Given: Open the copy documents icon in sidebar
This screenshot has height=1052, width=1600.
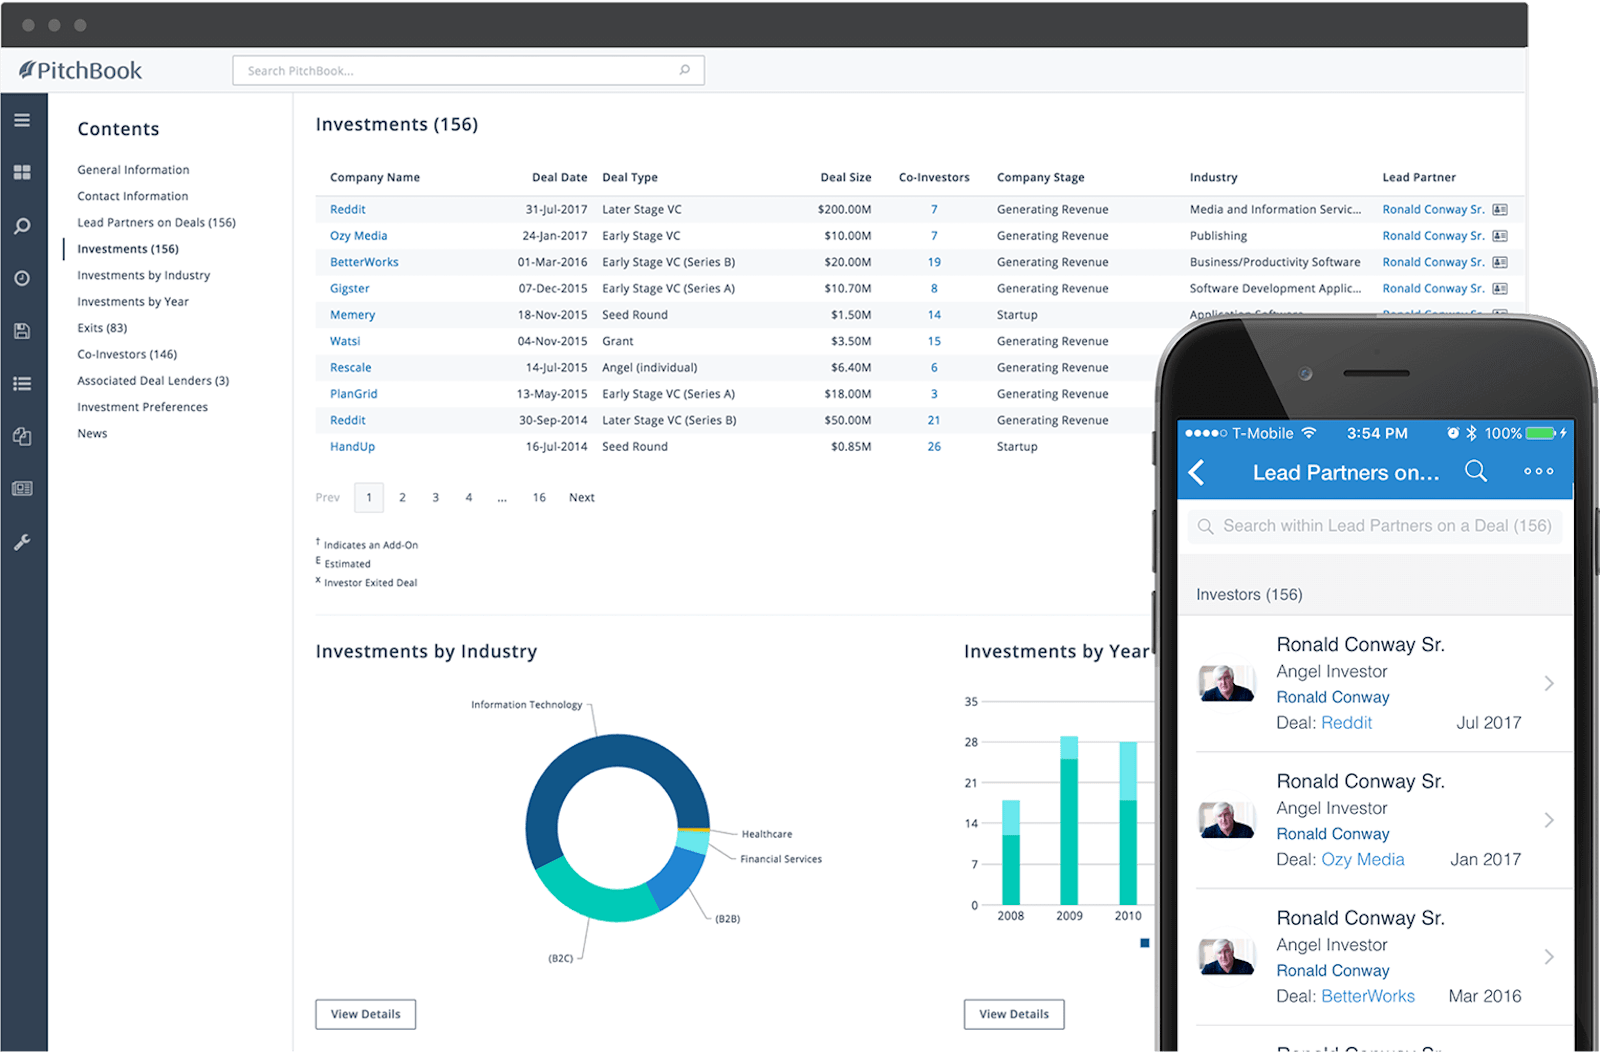Looking at the screenshot, I should coord(22,437).
